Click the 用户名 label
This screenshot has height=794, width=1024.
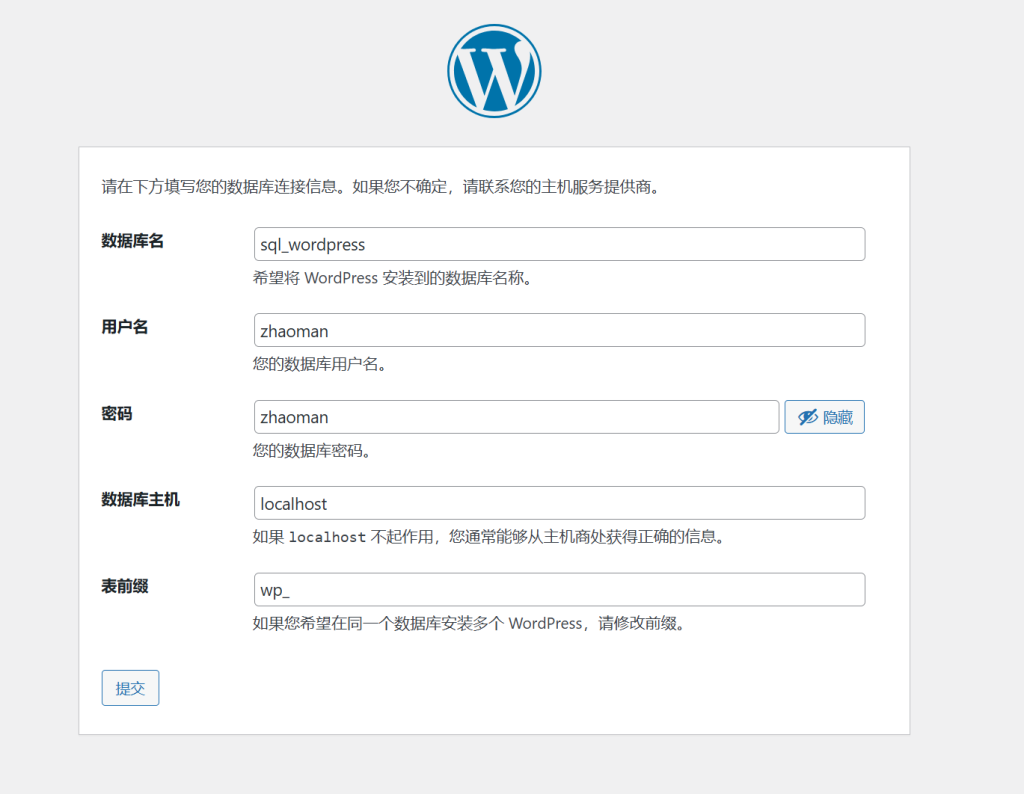(125, 327)
